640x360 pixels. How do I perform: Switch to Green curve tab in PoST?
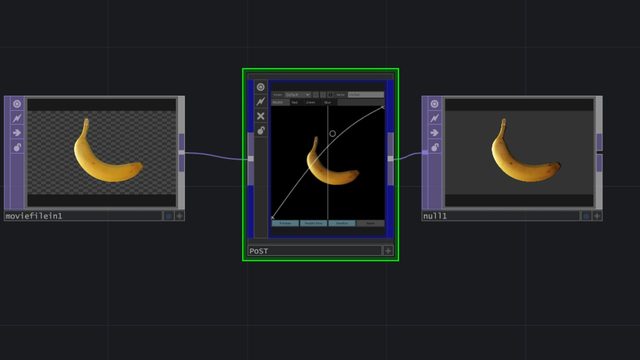[x=311, y=102]
